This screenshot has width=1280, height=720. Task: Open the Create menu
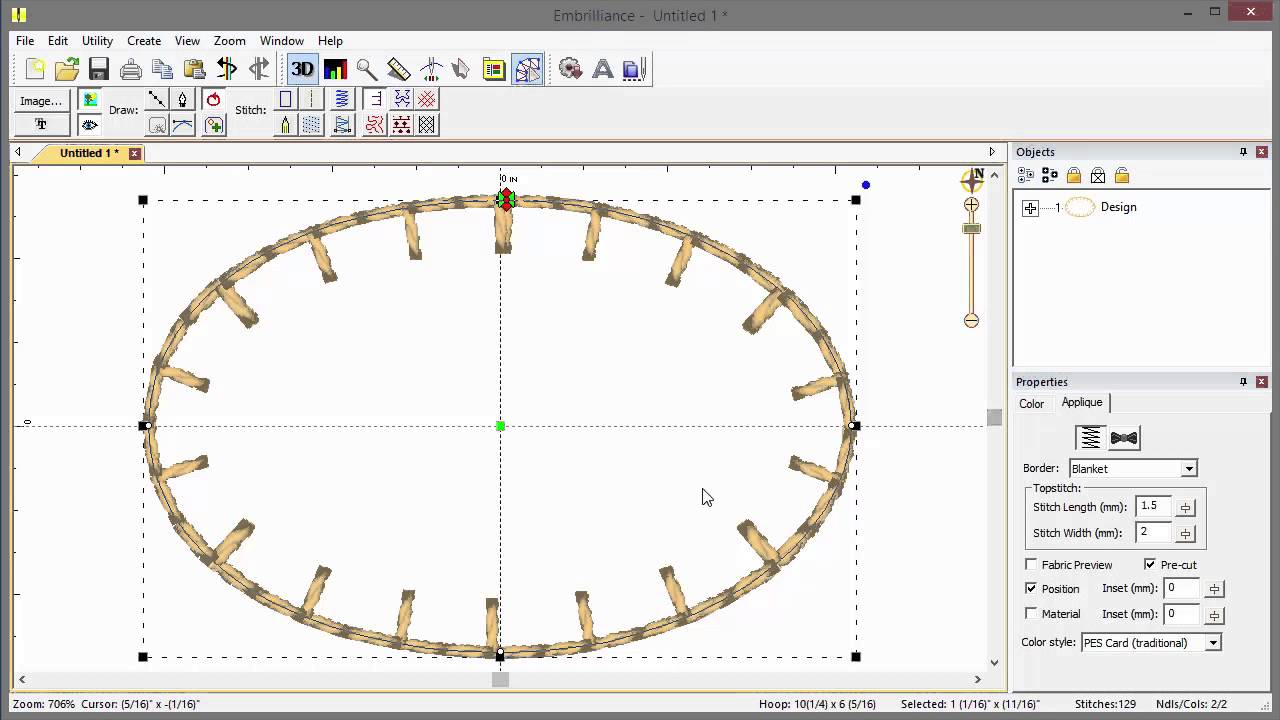pos(144,41)
